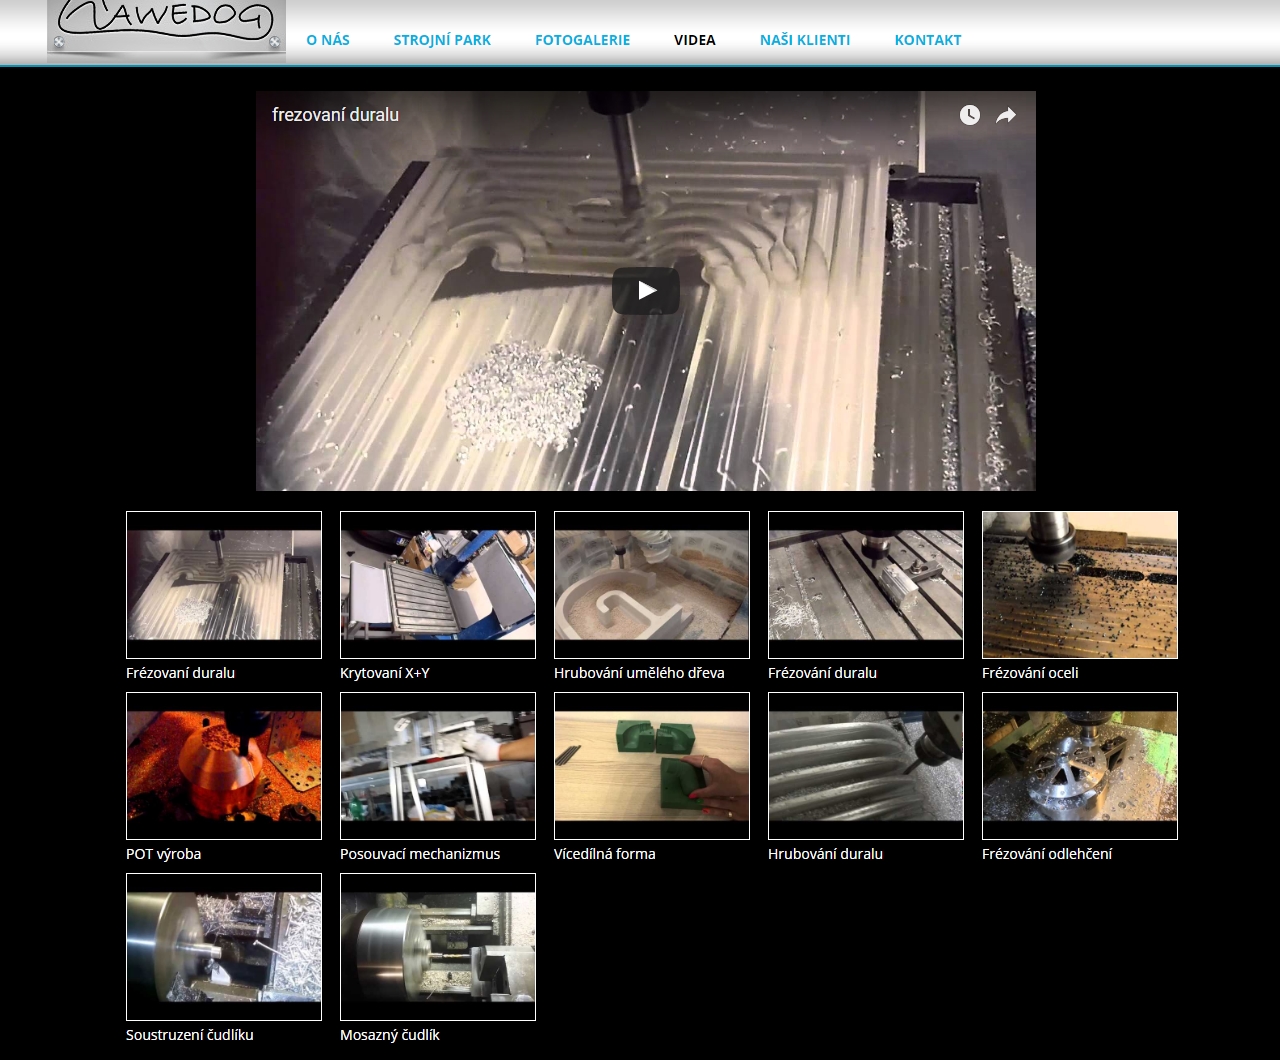Click the 'POT výroba' caption
The image size is (1280, 1060).
click(164, 854)
